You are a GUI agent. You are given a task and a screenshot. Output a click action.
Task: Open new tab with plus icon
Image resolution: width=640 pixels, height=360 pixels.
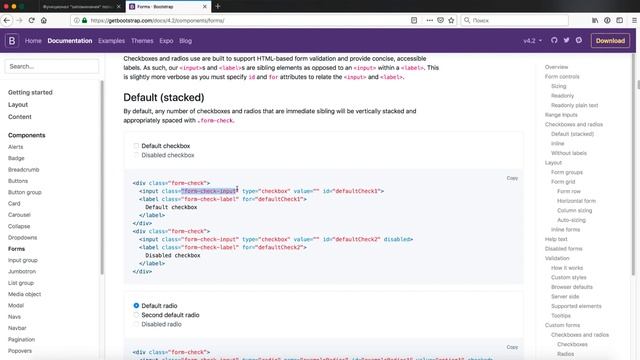tap(218, 6)
